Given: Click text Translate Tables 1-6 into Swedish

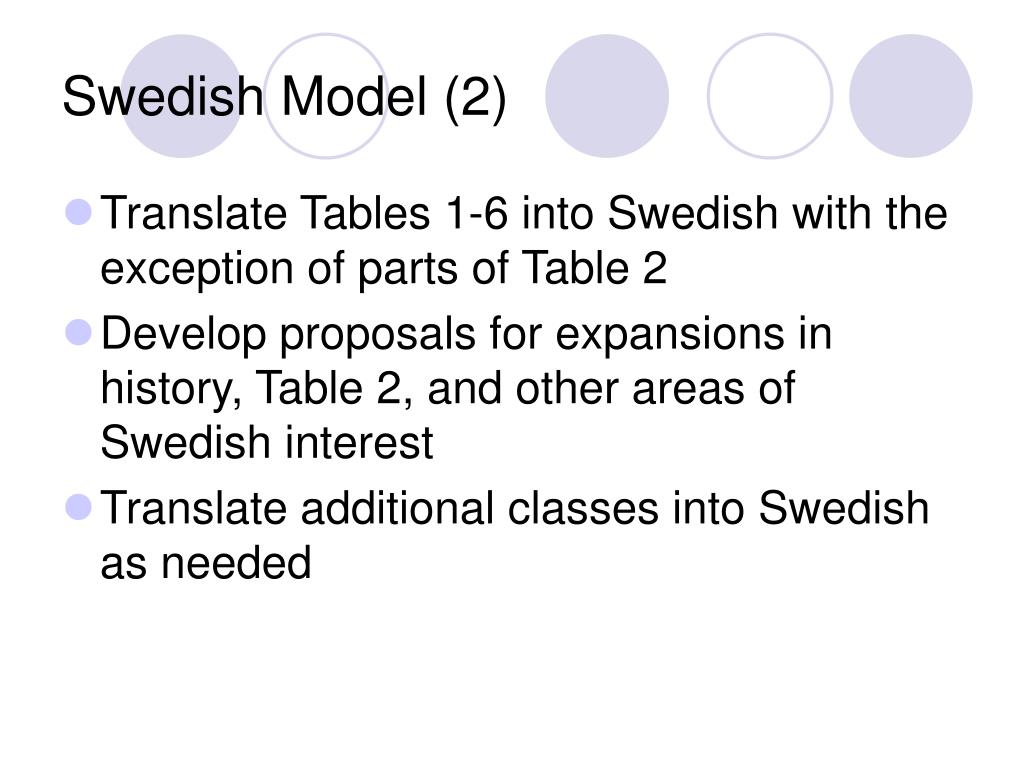Looking at the screenshot, I should point(439,213).
